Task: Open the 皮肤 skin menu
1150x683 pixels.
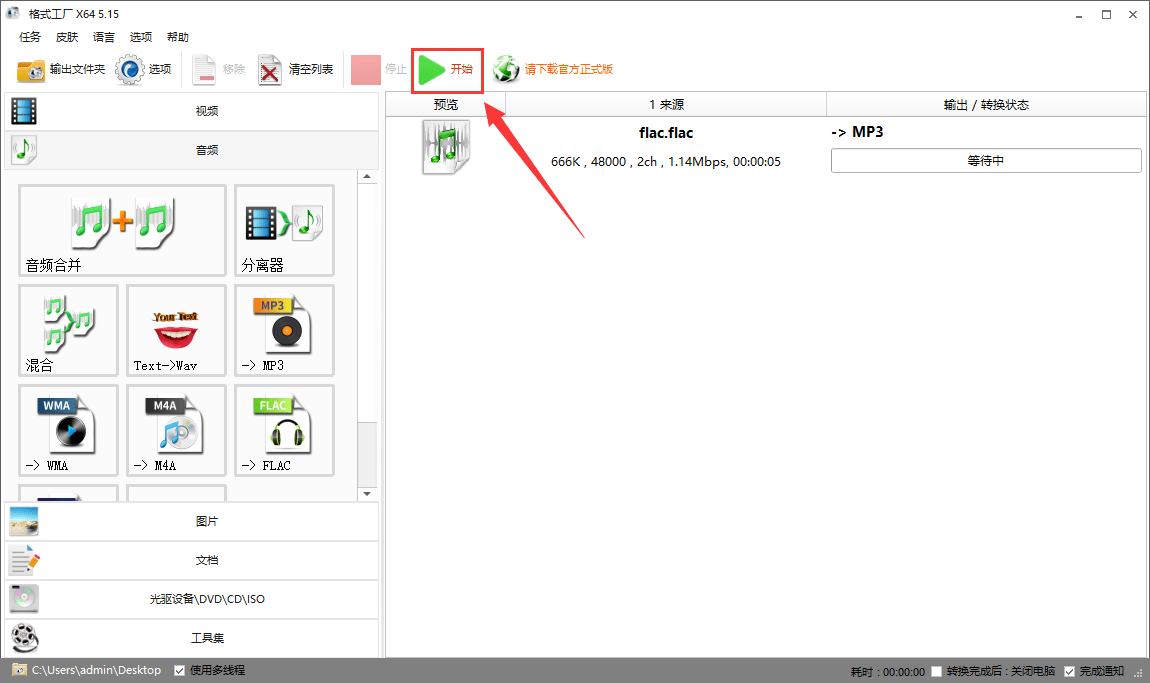Action: pyautogui.click(x=66, y=36)
